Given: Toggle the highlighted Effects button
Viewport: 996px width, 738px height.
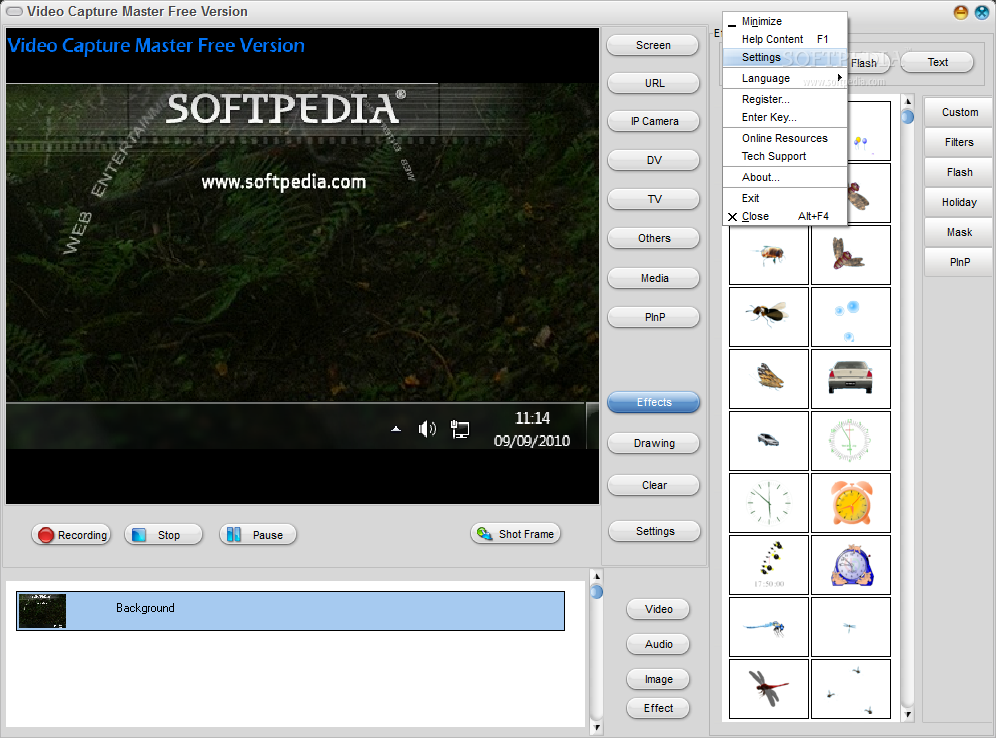Looking at the screenshot, I should pyautogui.click(x=653, y=402).
